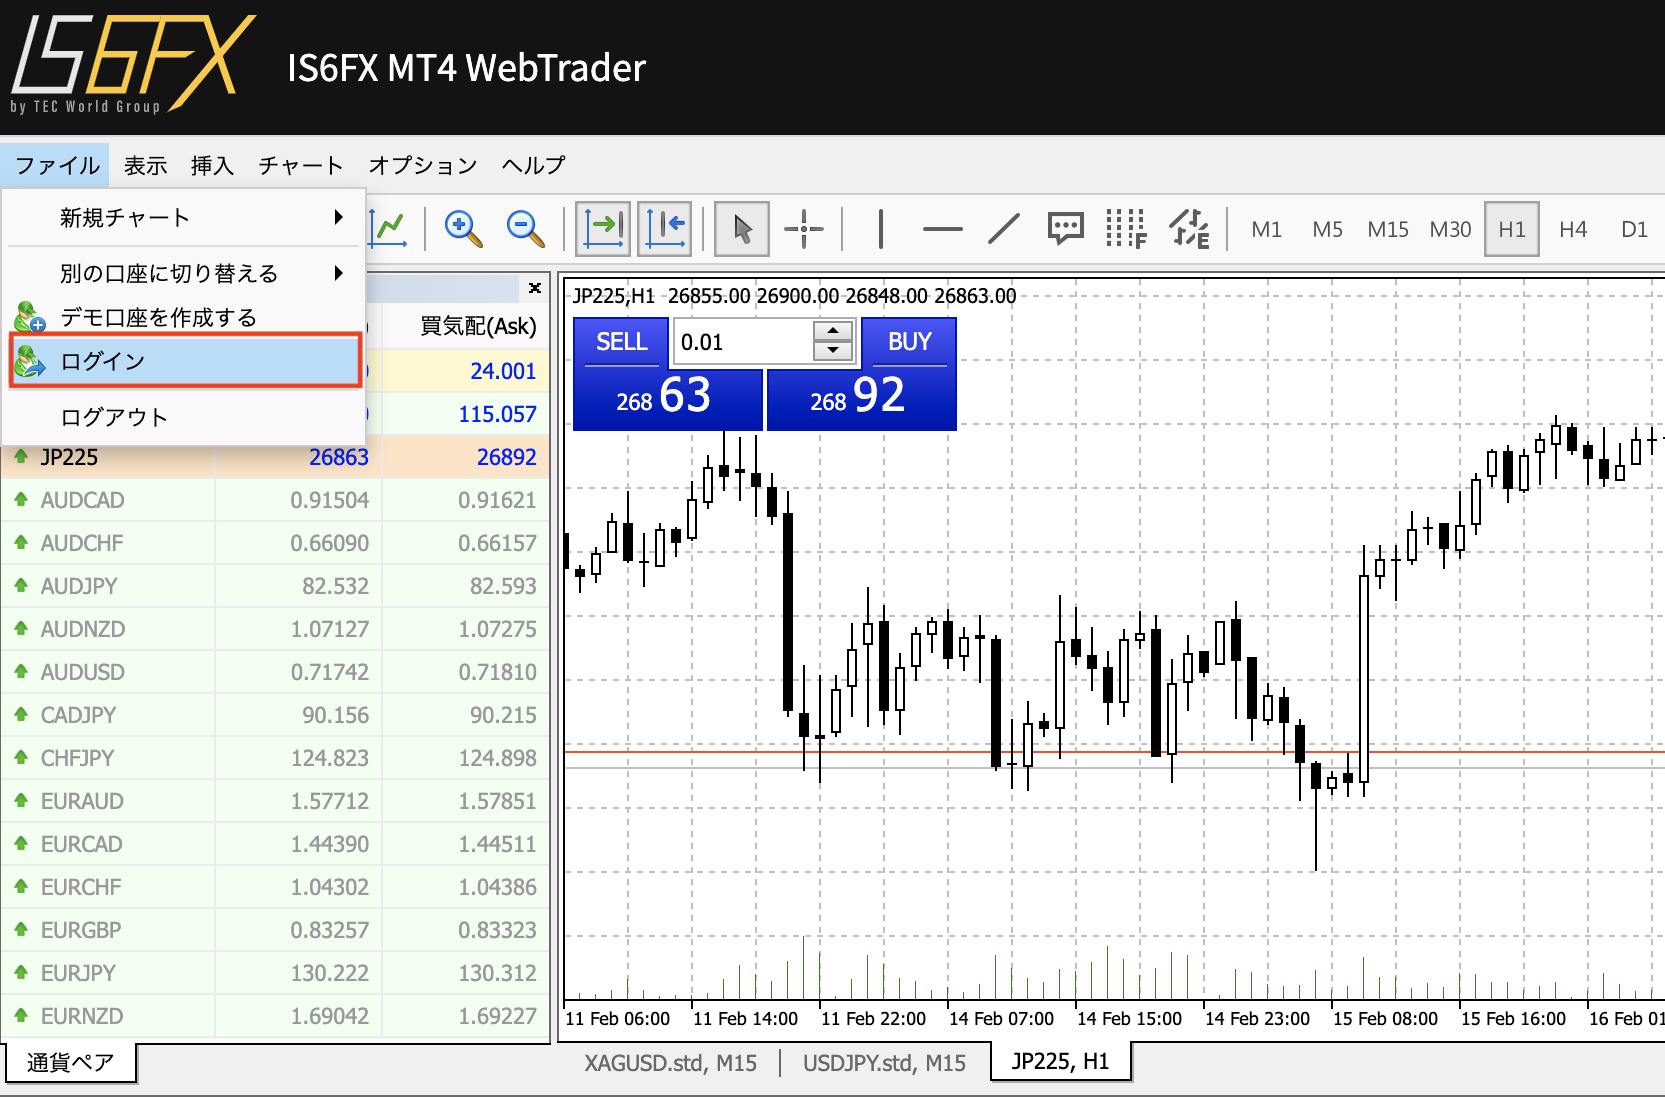Increase the trade volume with up arrow
This screenshot has height=1097, width=1665.
click(x=833, y=332)
